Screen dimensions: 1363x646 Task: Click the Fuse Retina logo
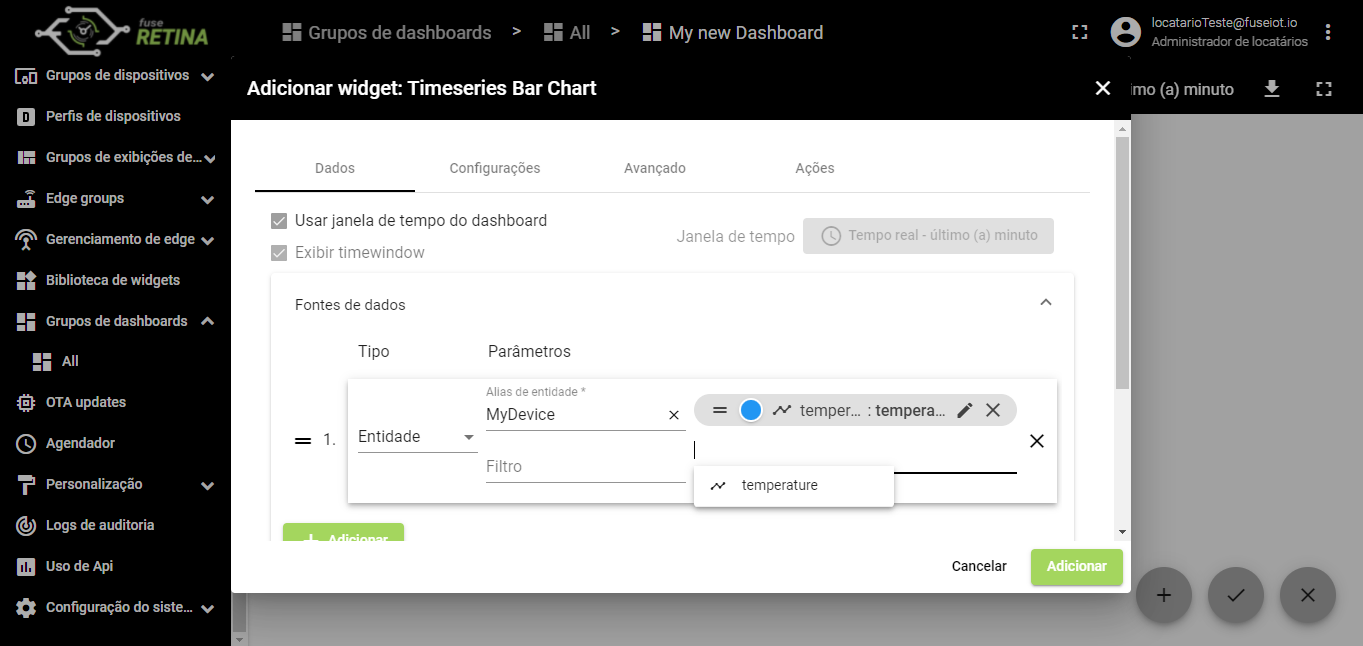click(x=122, y=31)
